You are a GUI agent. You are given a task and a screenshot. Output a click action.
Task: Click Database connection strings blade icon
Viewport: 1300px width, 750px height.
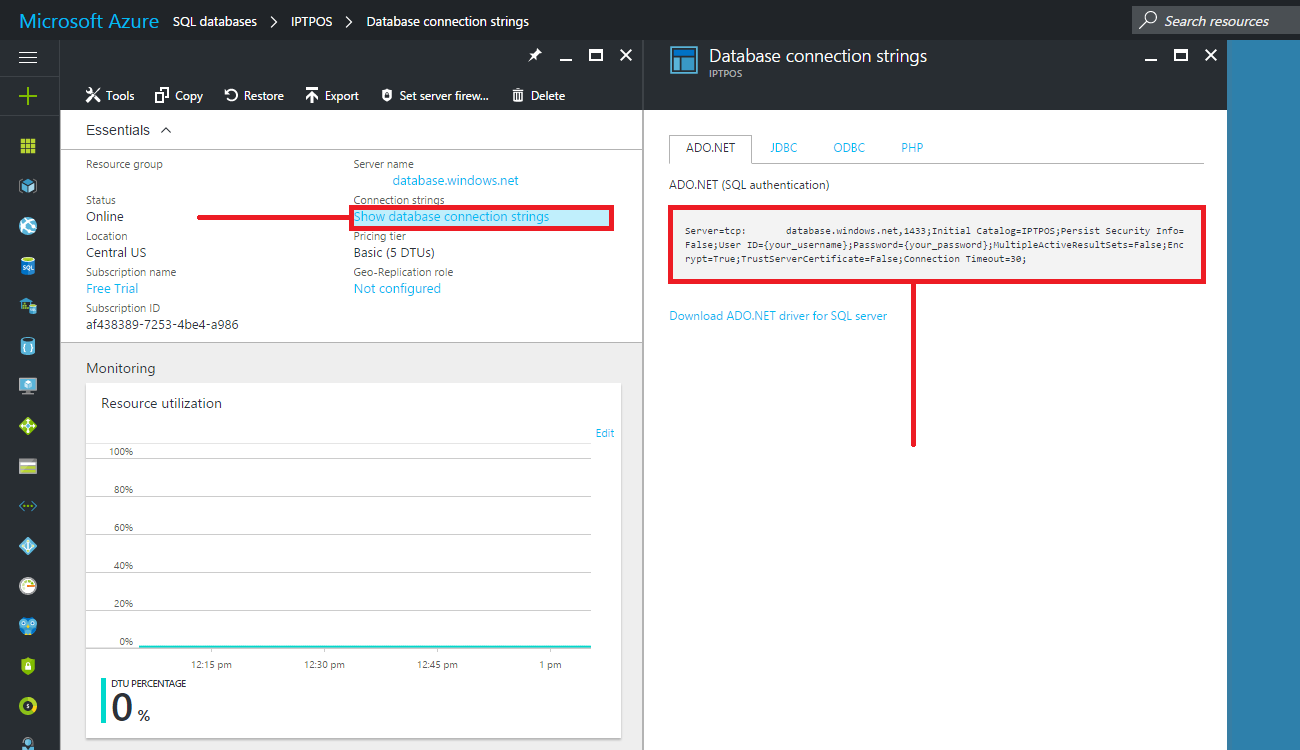tap(684, 60)
